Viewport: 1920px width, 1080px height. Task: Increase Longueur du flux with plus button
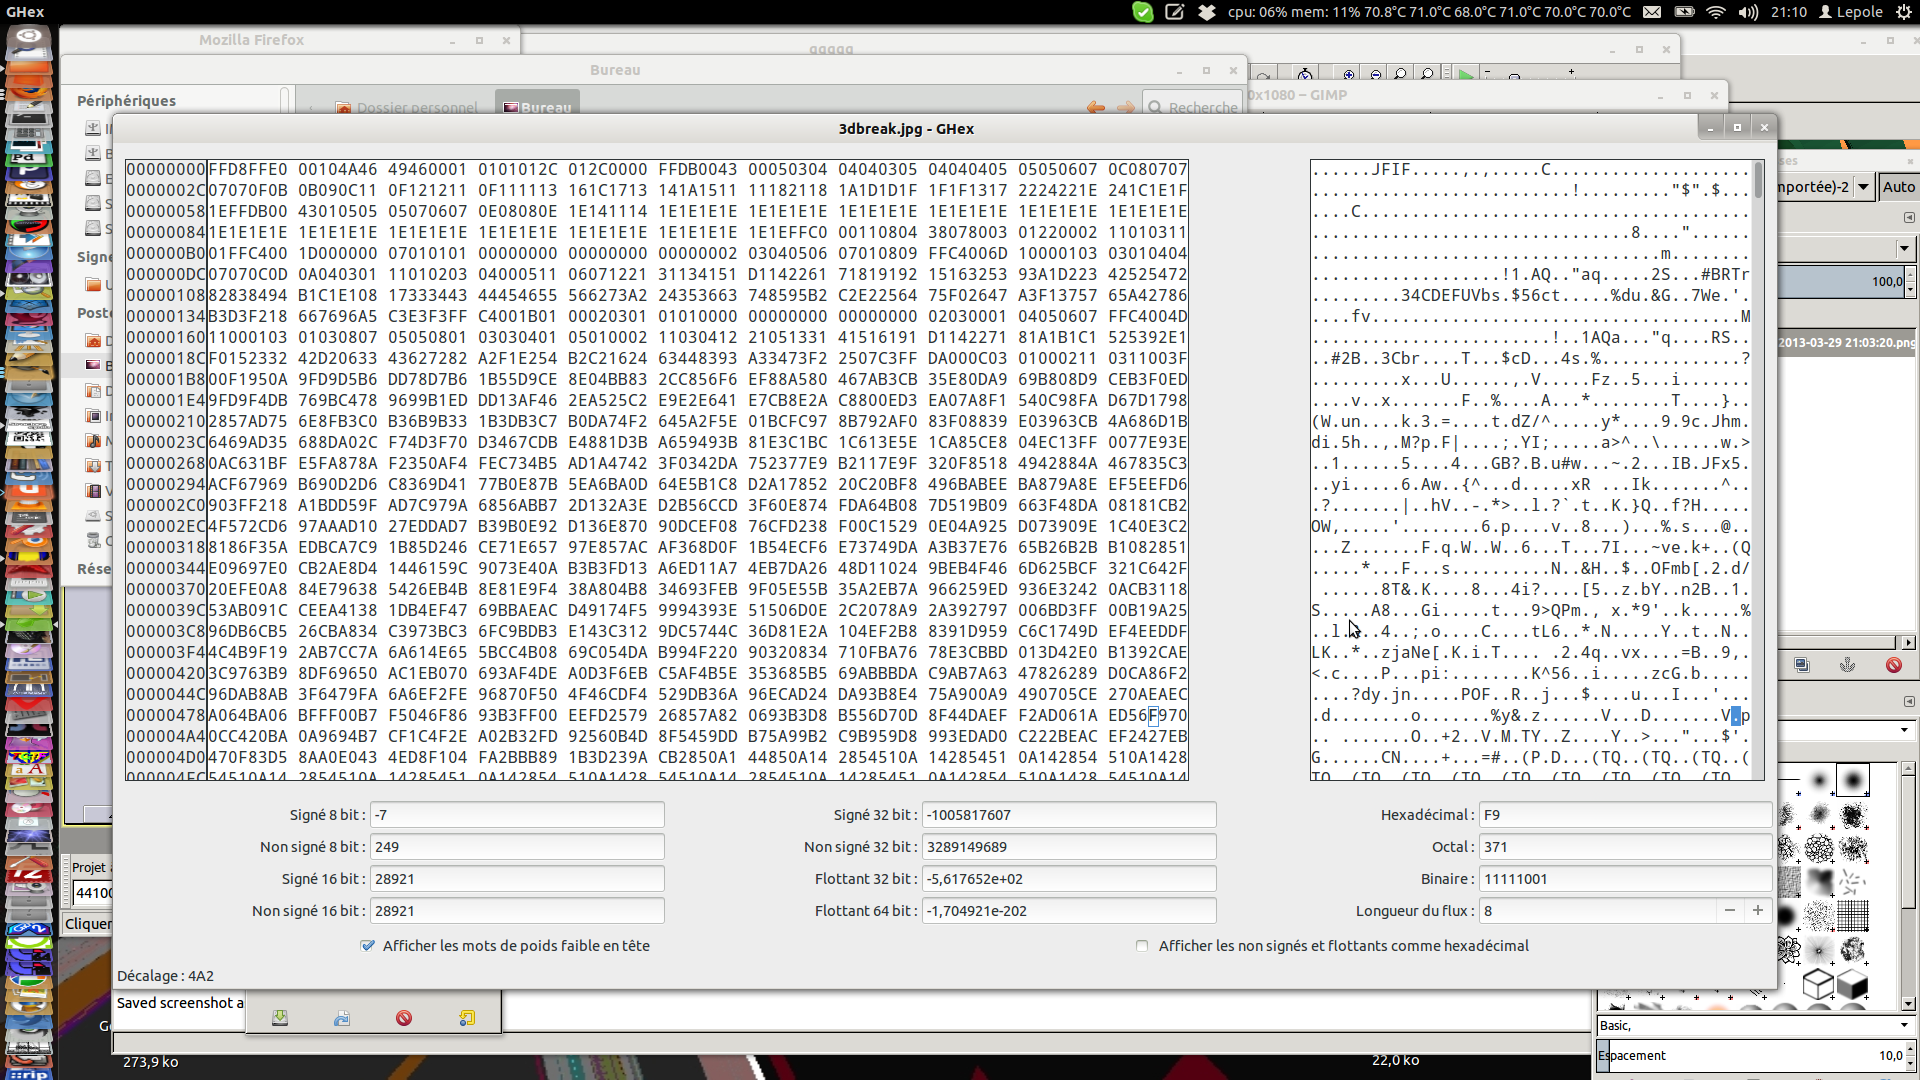[1758, 910]
